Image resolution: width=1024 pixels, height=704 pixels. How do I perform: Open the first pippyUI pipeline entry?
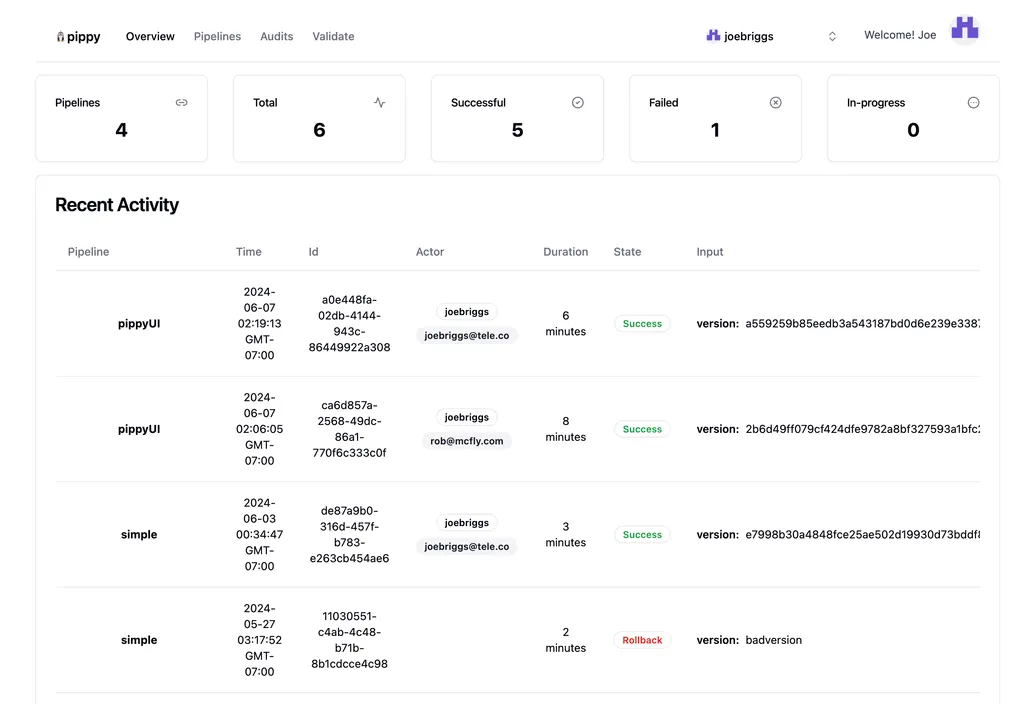pos(139,324)
